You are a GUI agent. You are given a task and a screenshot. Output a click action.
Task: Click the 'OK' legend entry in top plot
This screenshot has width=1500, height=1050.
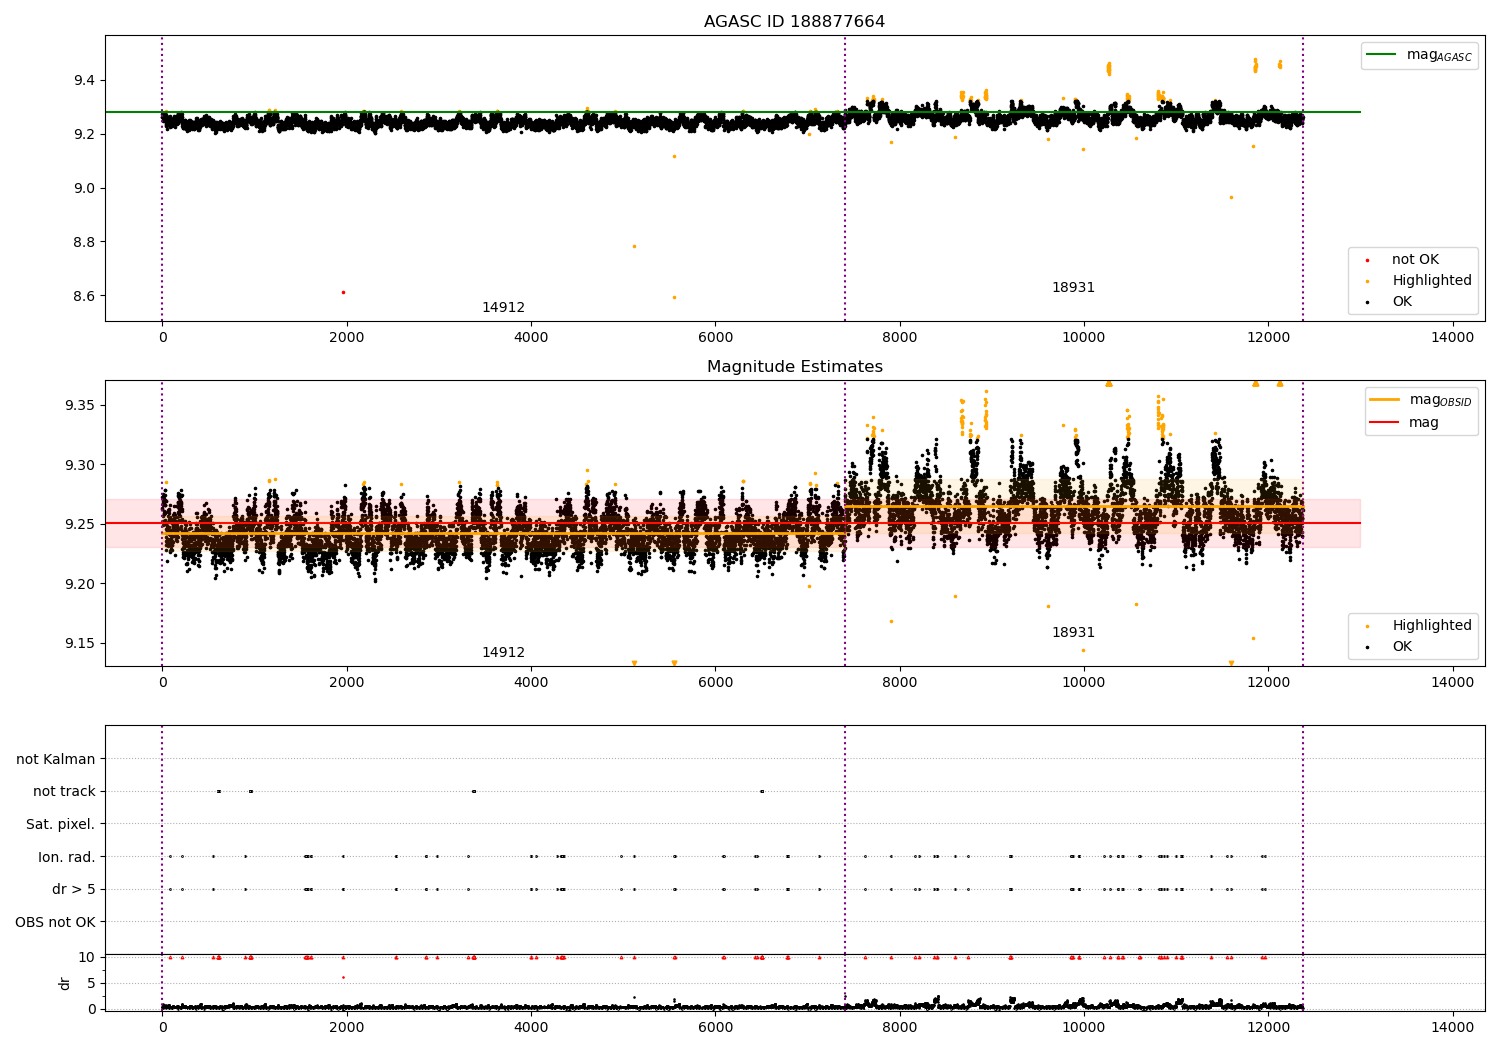click(x=1402, y=302)
